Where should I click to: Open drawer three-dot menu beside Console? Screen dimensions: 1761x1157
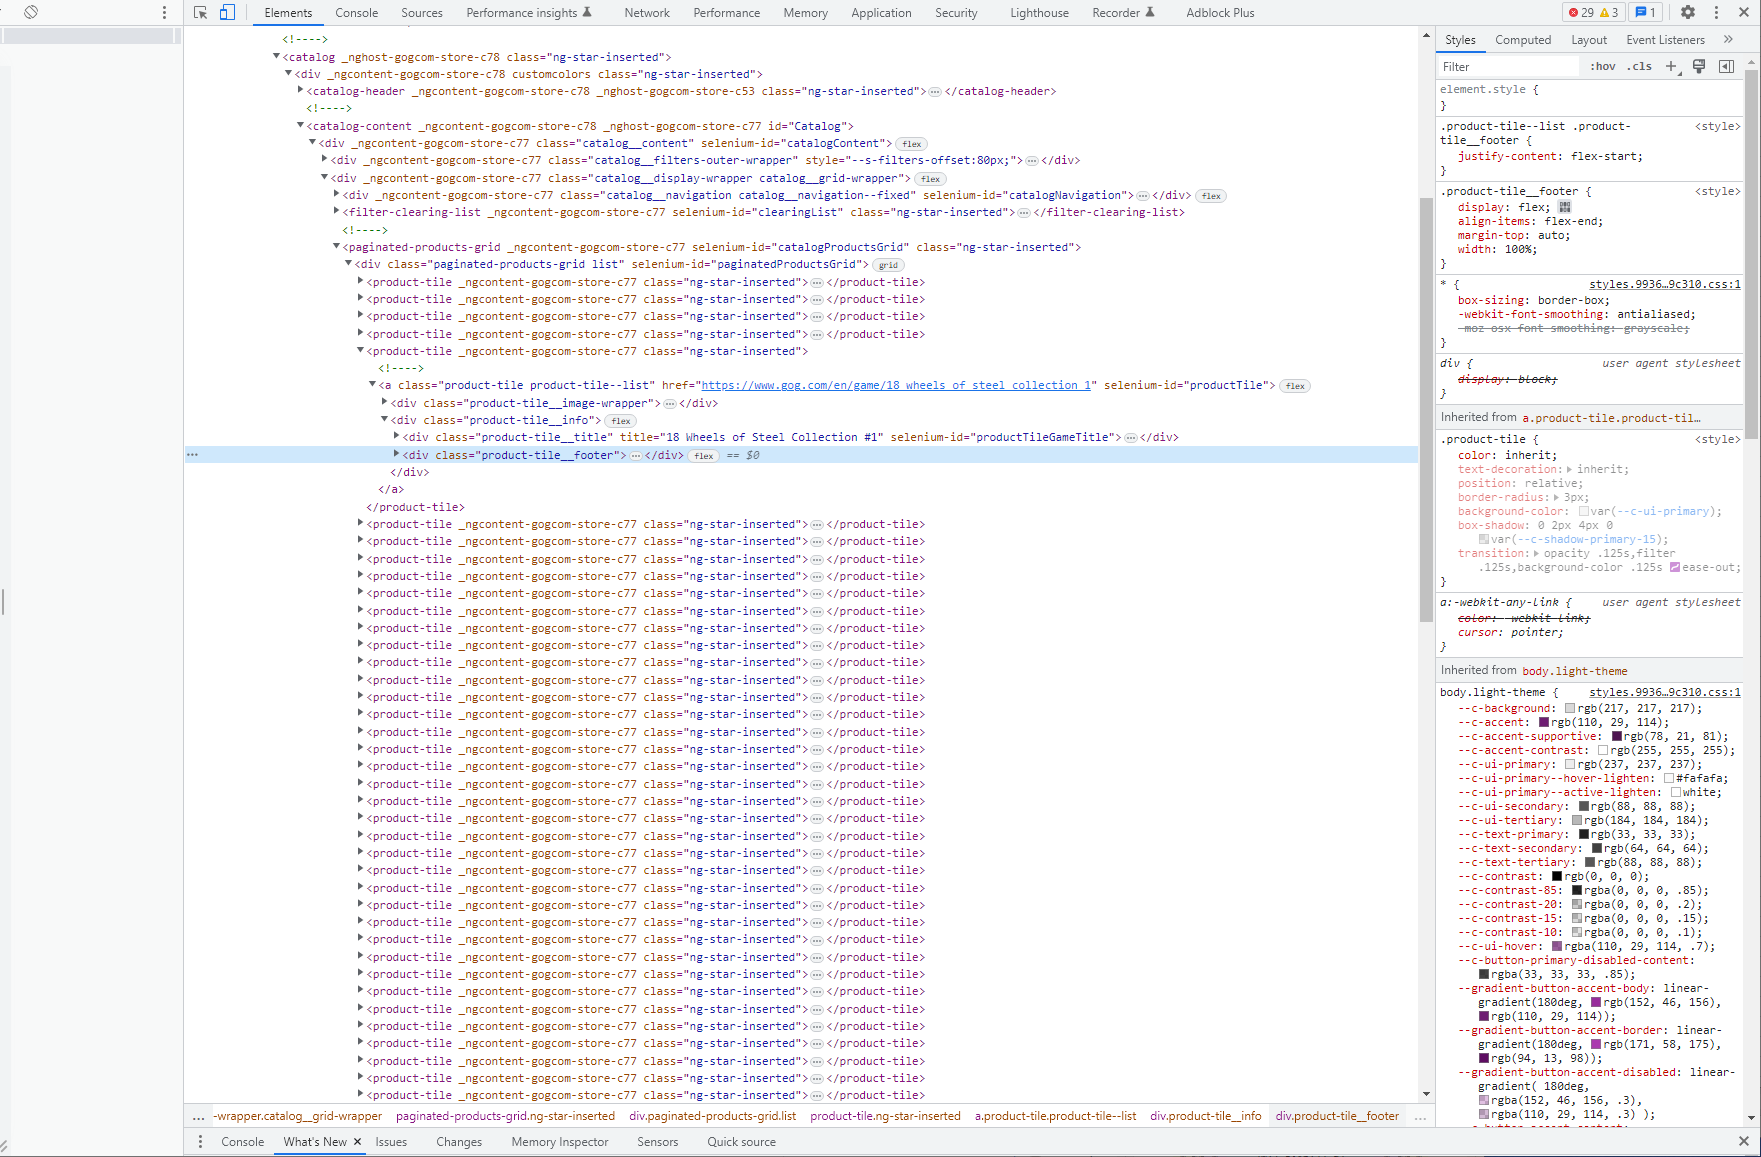pos(200,1141)
